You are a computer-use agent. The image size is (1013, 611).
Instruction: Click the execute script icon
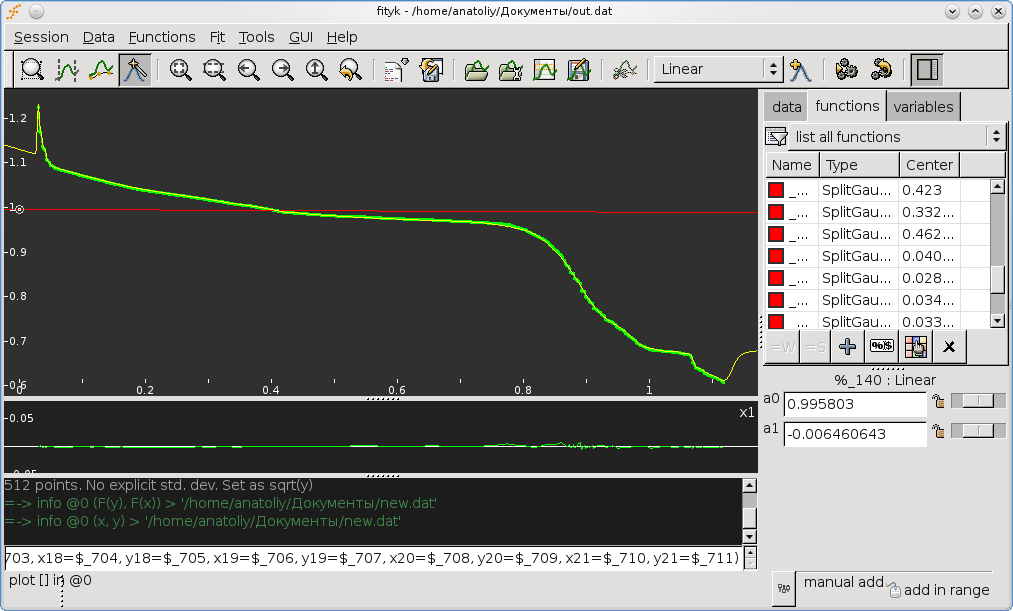click(396, 69)
